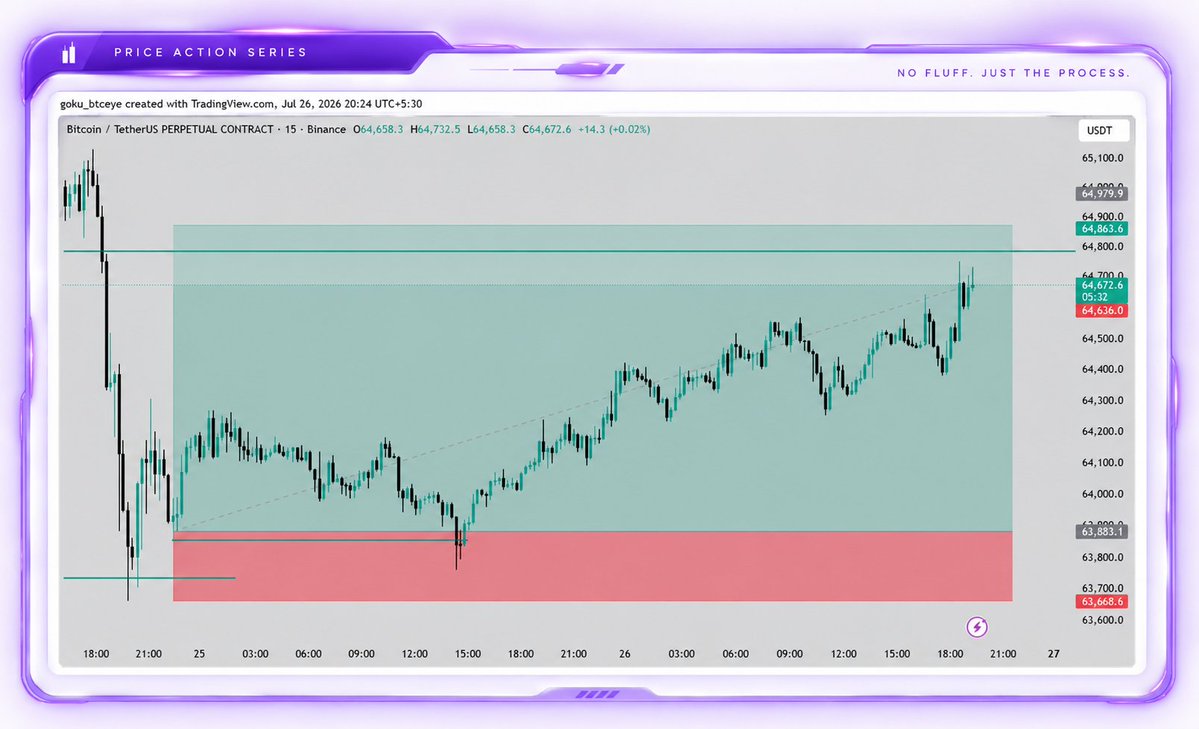The image size is (1199, 729).
Task: Select the red 63,668.6 stop price tag
Action: pos(1101,602)
